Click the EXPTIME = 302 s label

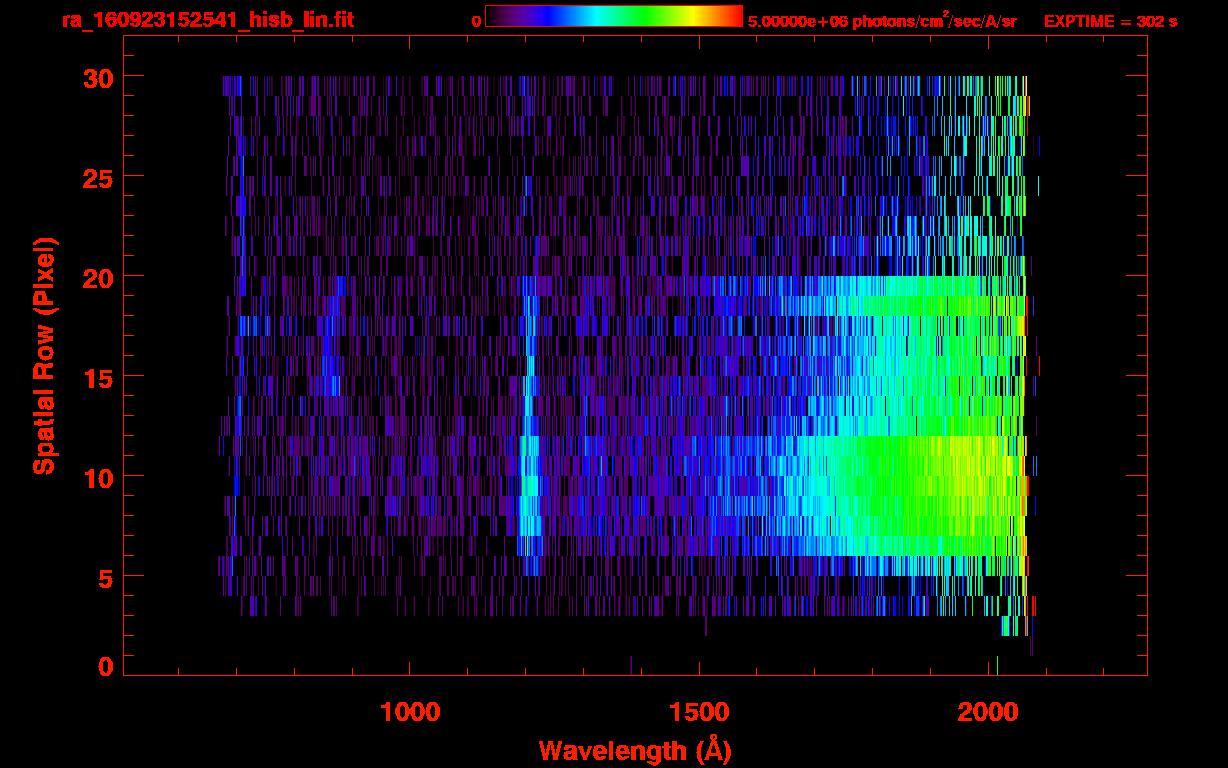pos(1110,21)
